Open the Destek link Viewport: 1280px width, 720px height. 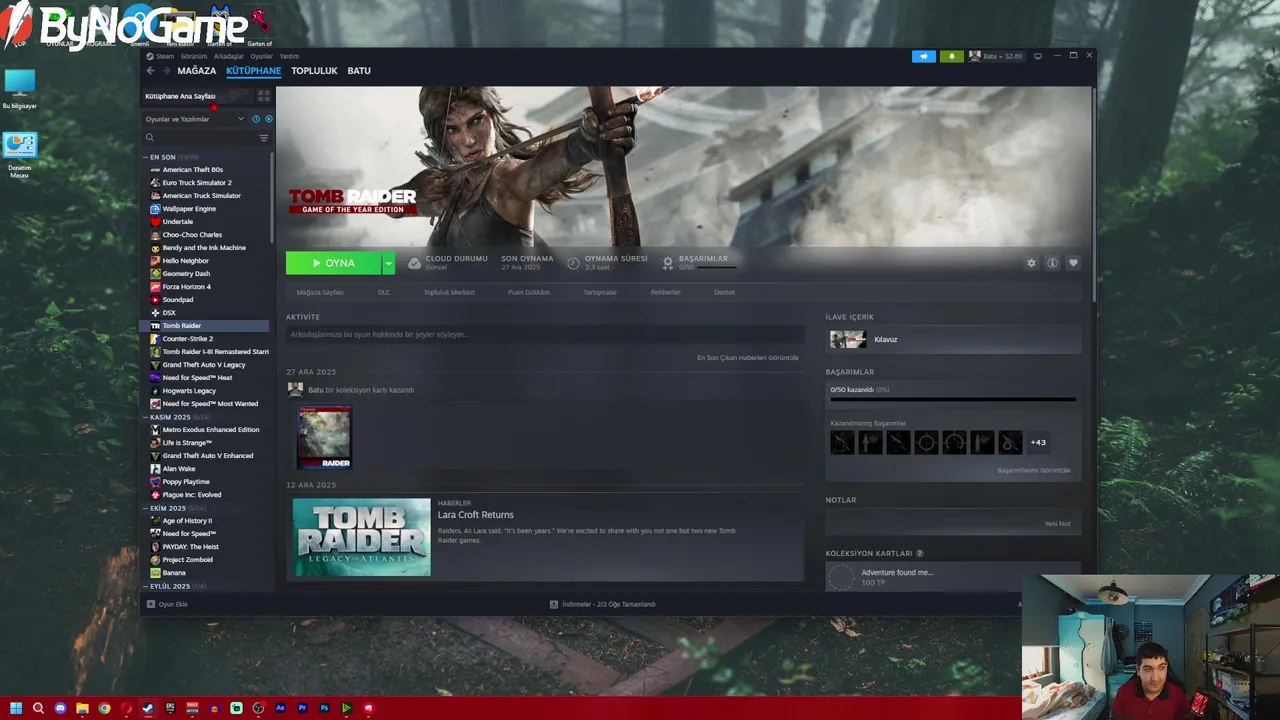[725, 292]
